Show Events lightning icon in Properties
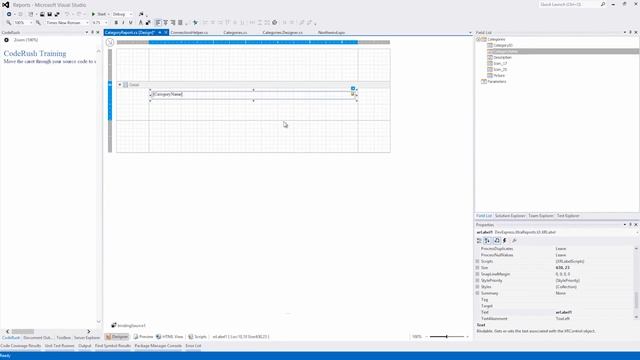640x360 pixels. (504, 241)
